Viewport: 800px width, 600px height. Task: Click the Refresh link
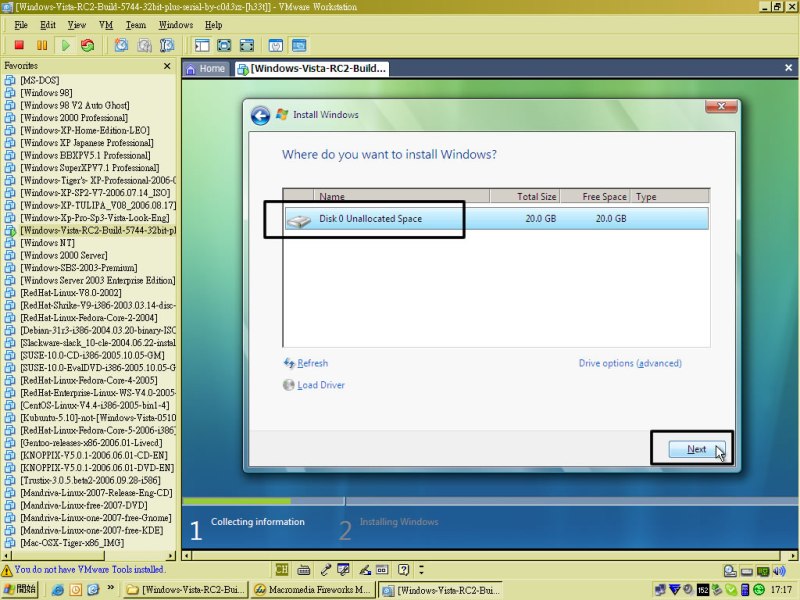click(312, 363)
